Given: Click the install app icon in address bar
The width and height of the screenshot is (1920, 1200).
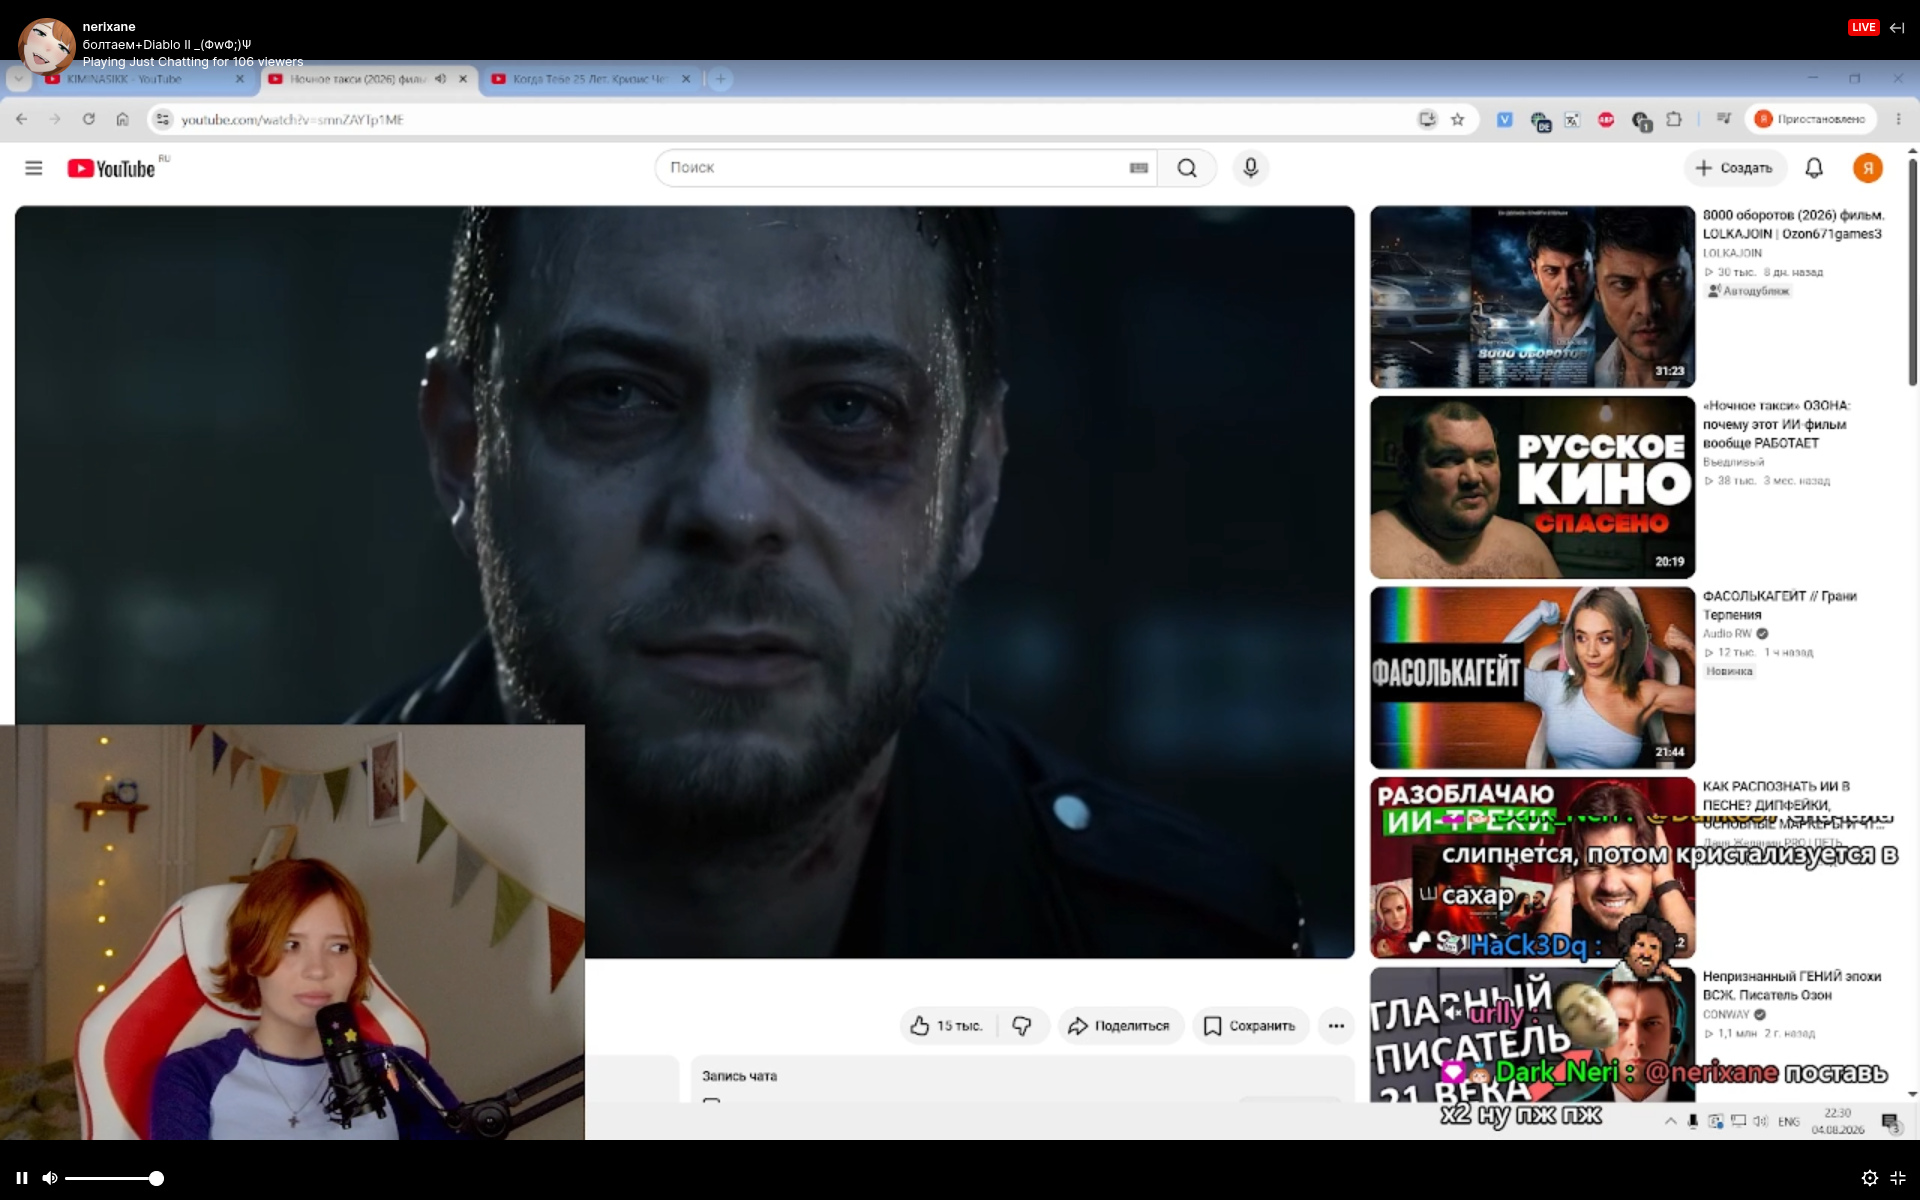Looking at the screenshot, I should [x=1427, y=119].
